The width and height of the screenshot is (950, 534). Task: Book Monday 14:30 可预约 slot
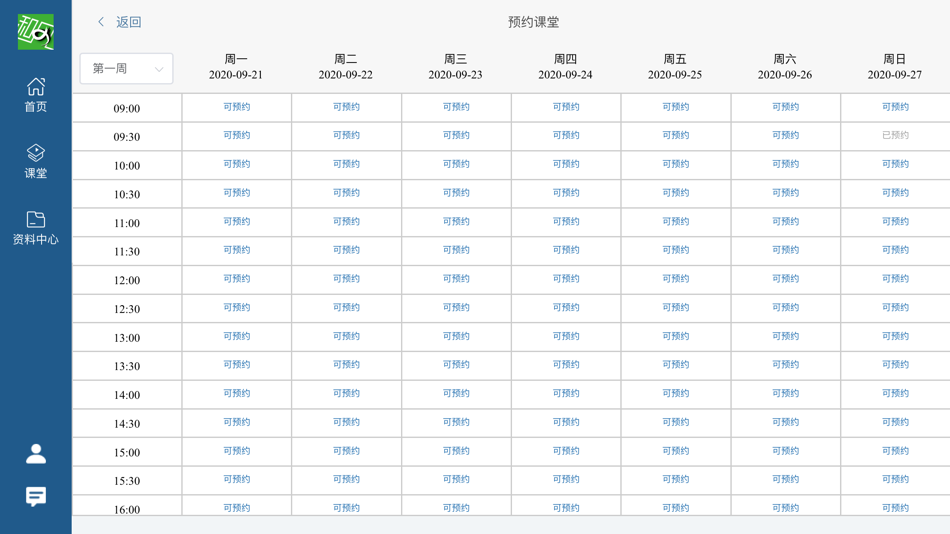coord(236,422)
